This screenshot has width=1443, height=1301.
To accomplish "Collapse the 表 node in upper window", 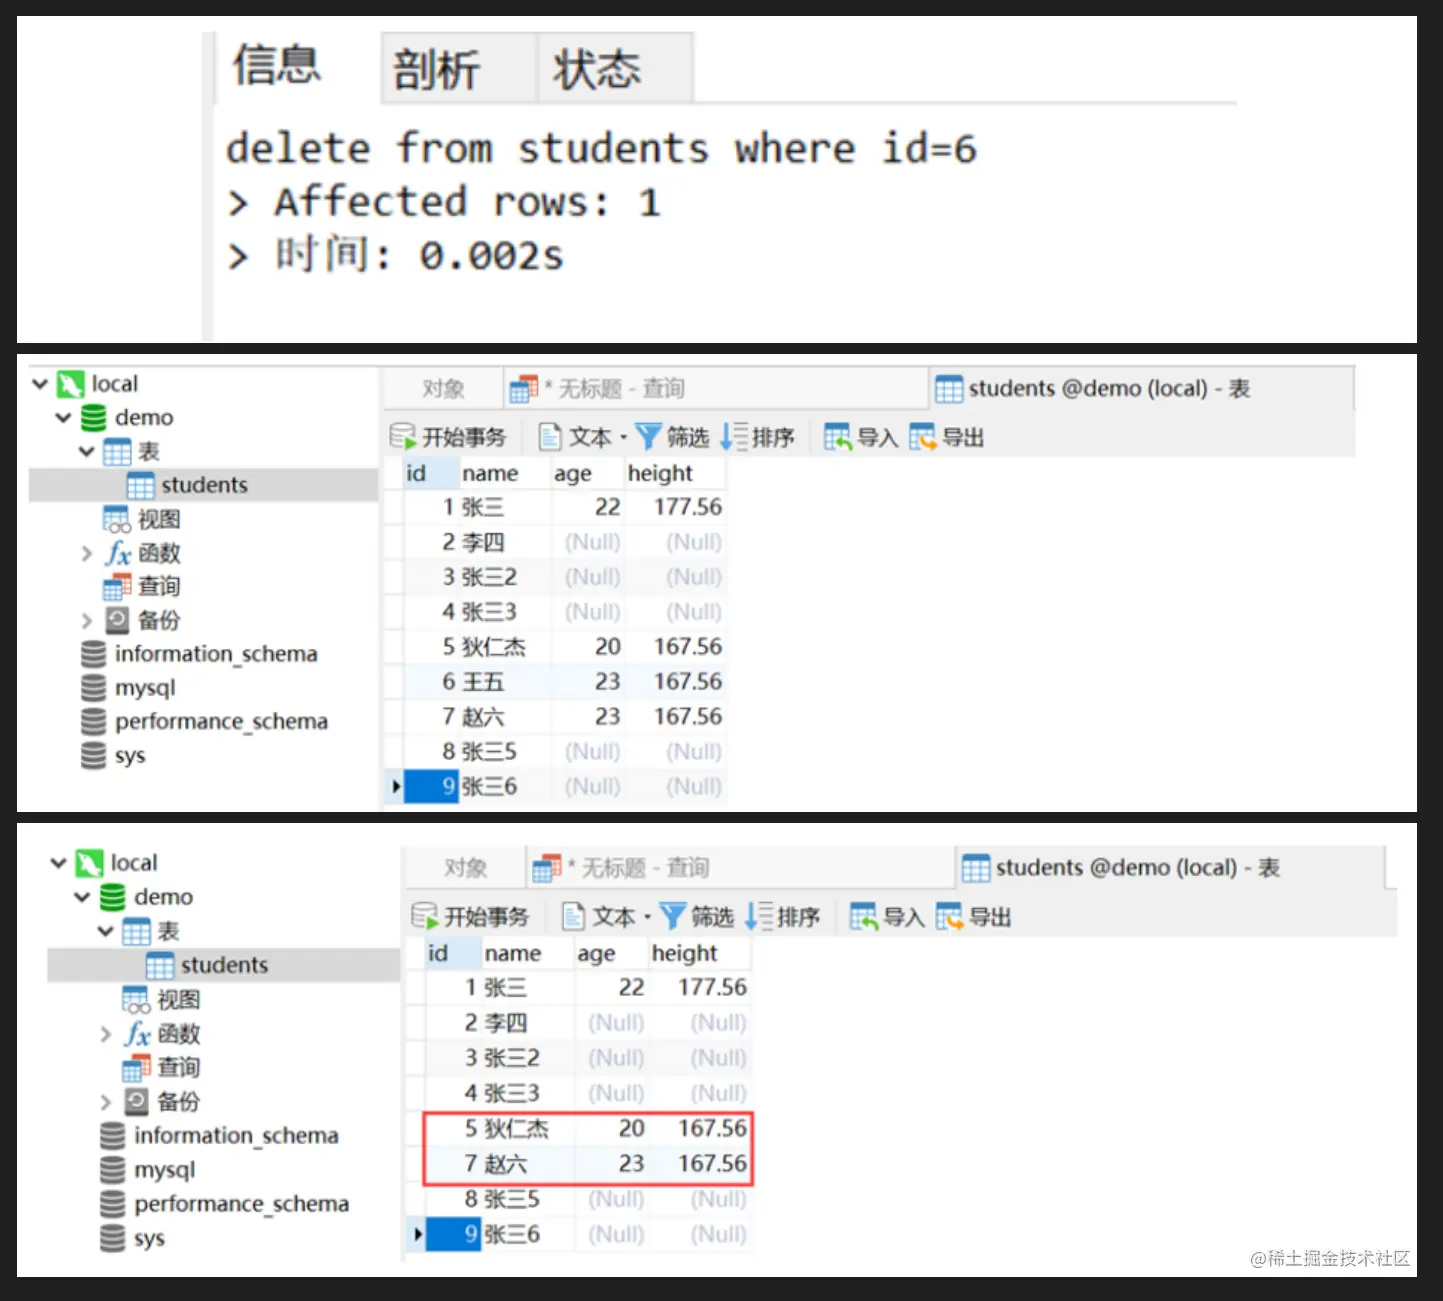I will pos(86,452).
